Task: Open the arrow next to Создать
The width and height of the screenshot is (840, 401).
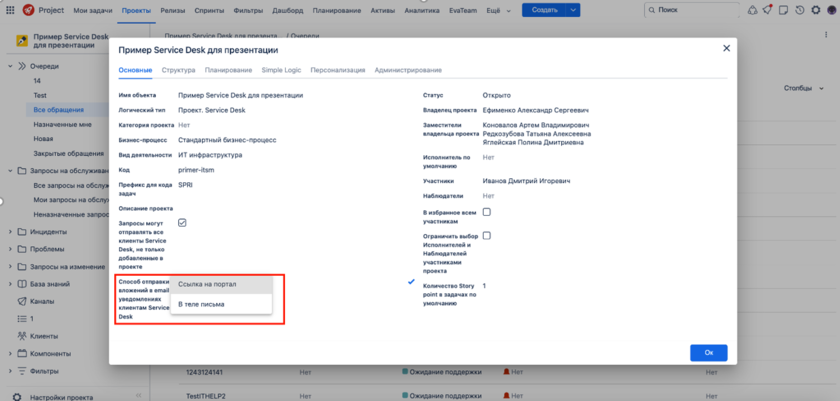Action: [573, 10]
